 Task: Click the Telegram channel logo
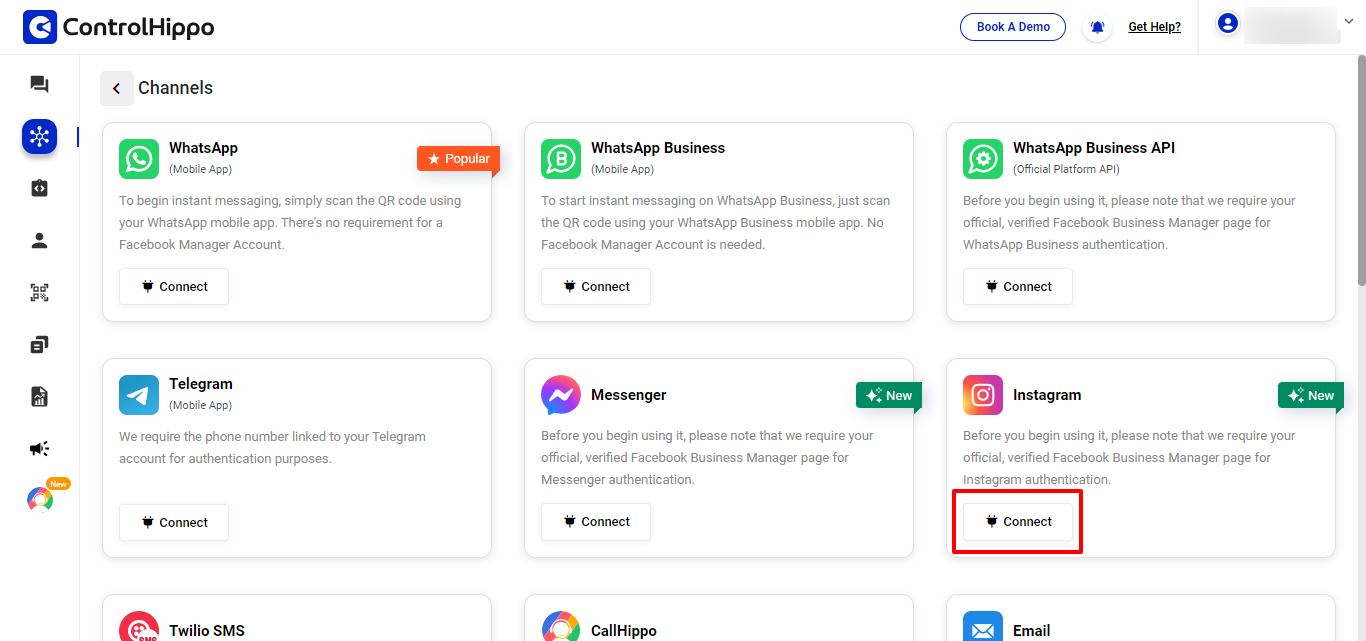(139, 395)
